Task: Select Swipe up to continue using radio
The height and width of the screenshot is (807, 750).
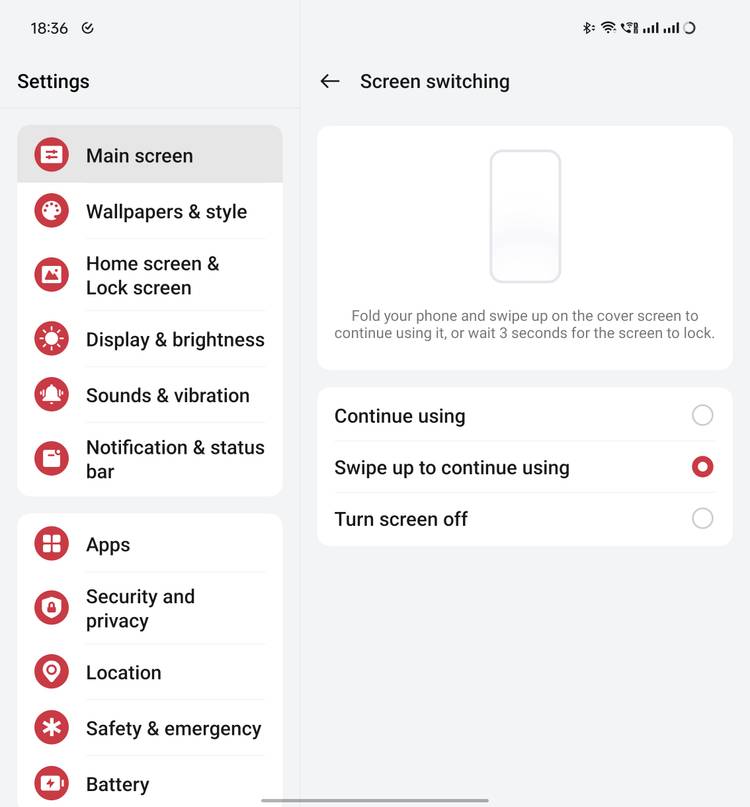Action: (702, 467)
